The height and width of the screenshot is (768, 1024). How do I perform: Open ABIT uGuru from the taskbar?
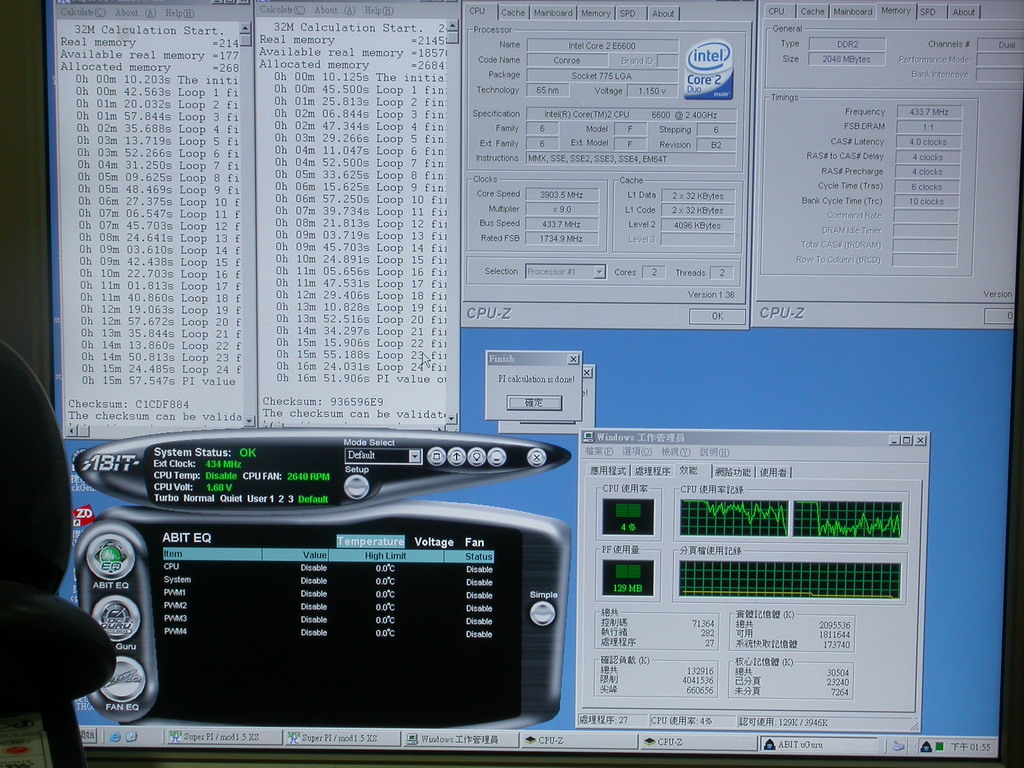[x=818, y=743]
